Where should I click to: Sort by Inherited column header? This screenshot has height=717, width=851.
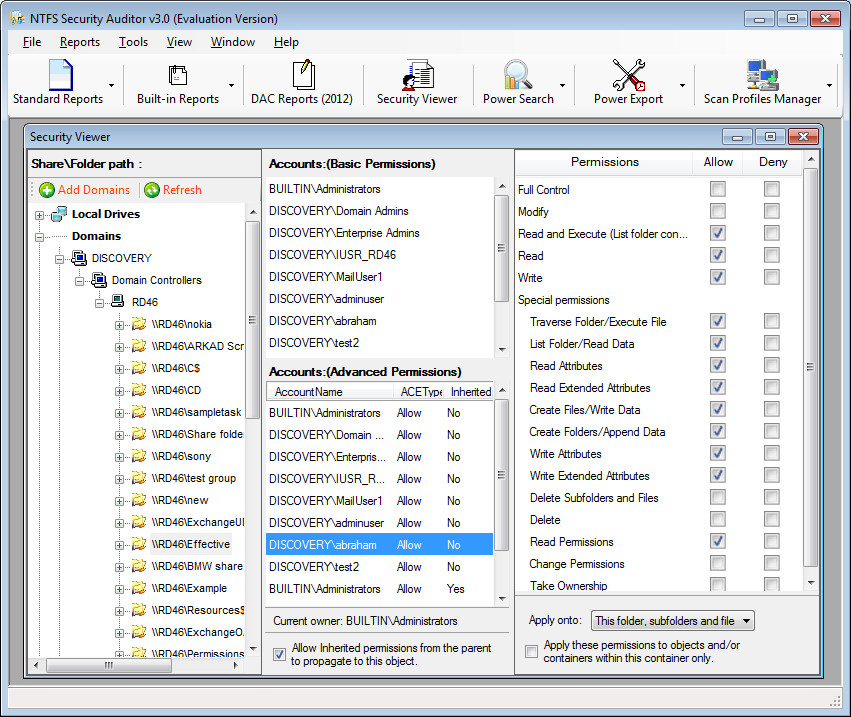(x=471, y=391)
